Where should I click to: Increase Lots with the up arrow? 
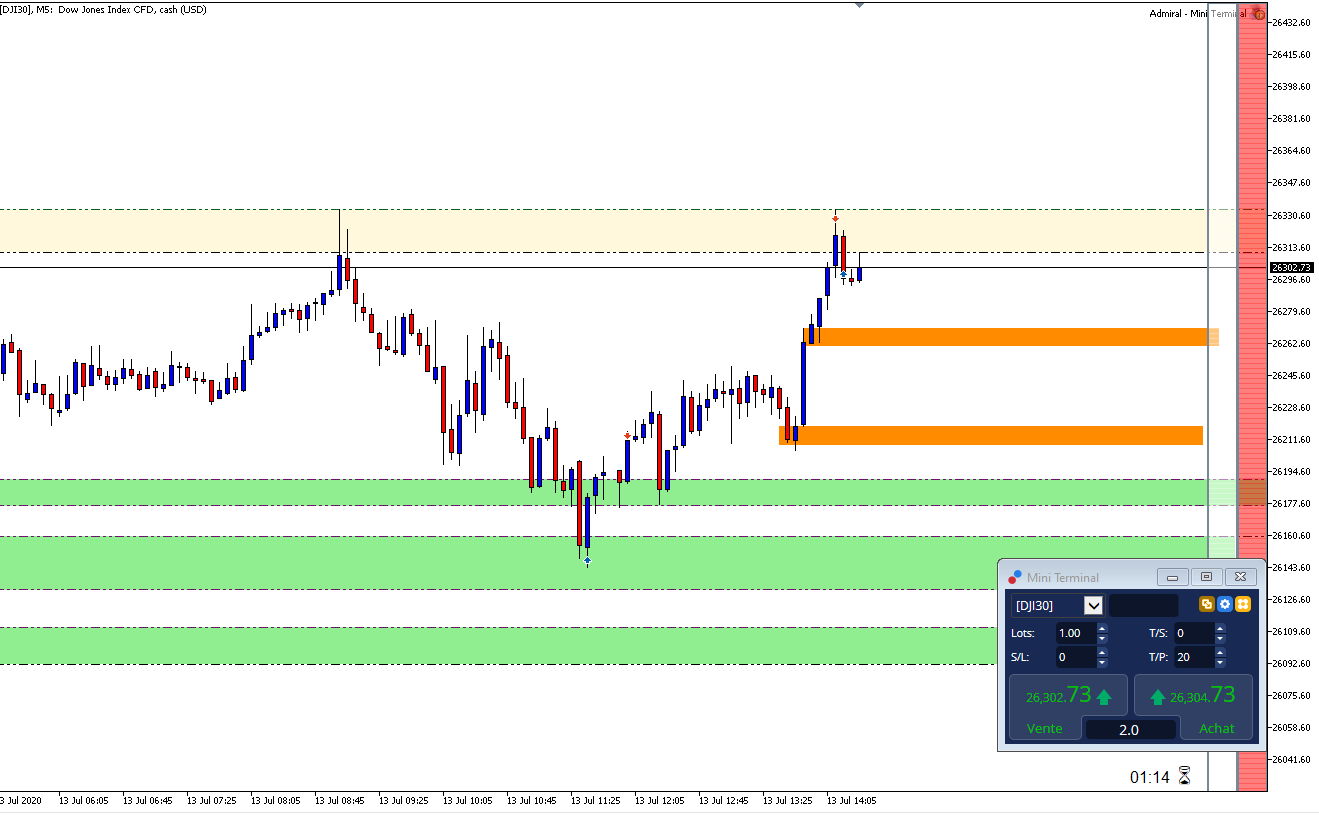point(1102,628)
